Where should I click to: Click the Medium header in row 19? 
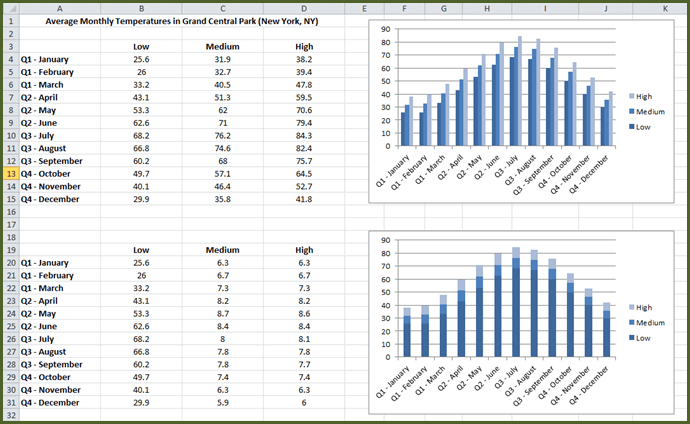[222, 250]
